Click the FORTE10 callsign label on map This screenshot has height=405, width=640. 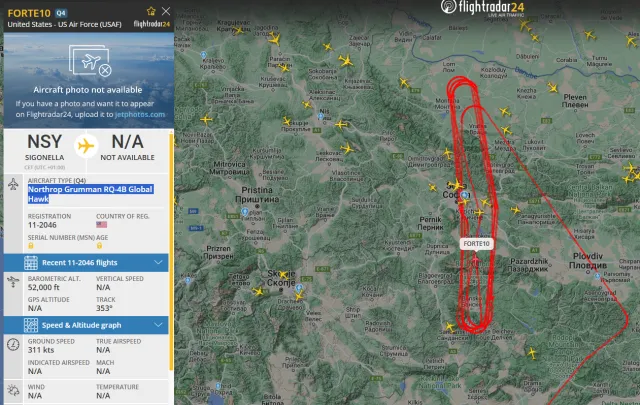point(476,244)
